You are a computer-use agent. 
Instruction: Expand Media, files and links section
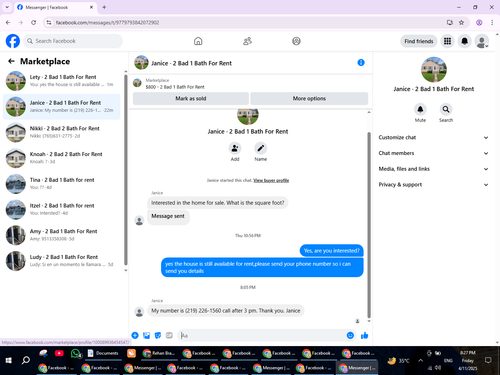point(433,169)
